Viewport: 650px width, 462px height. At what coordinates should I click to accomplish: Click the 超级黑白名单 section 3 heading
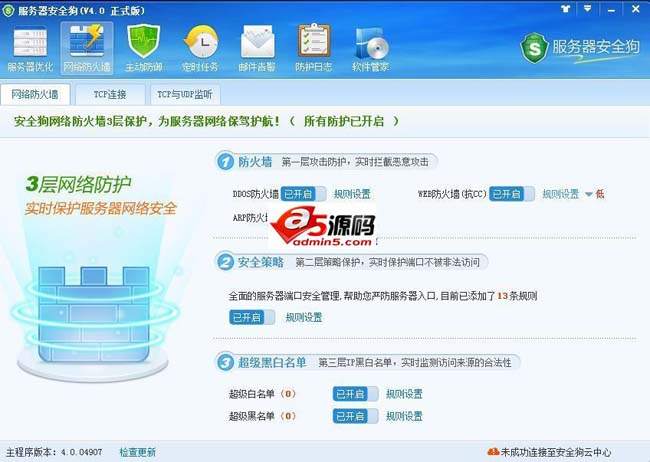[272, 362]
